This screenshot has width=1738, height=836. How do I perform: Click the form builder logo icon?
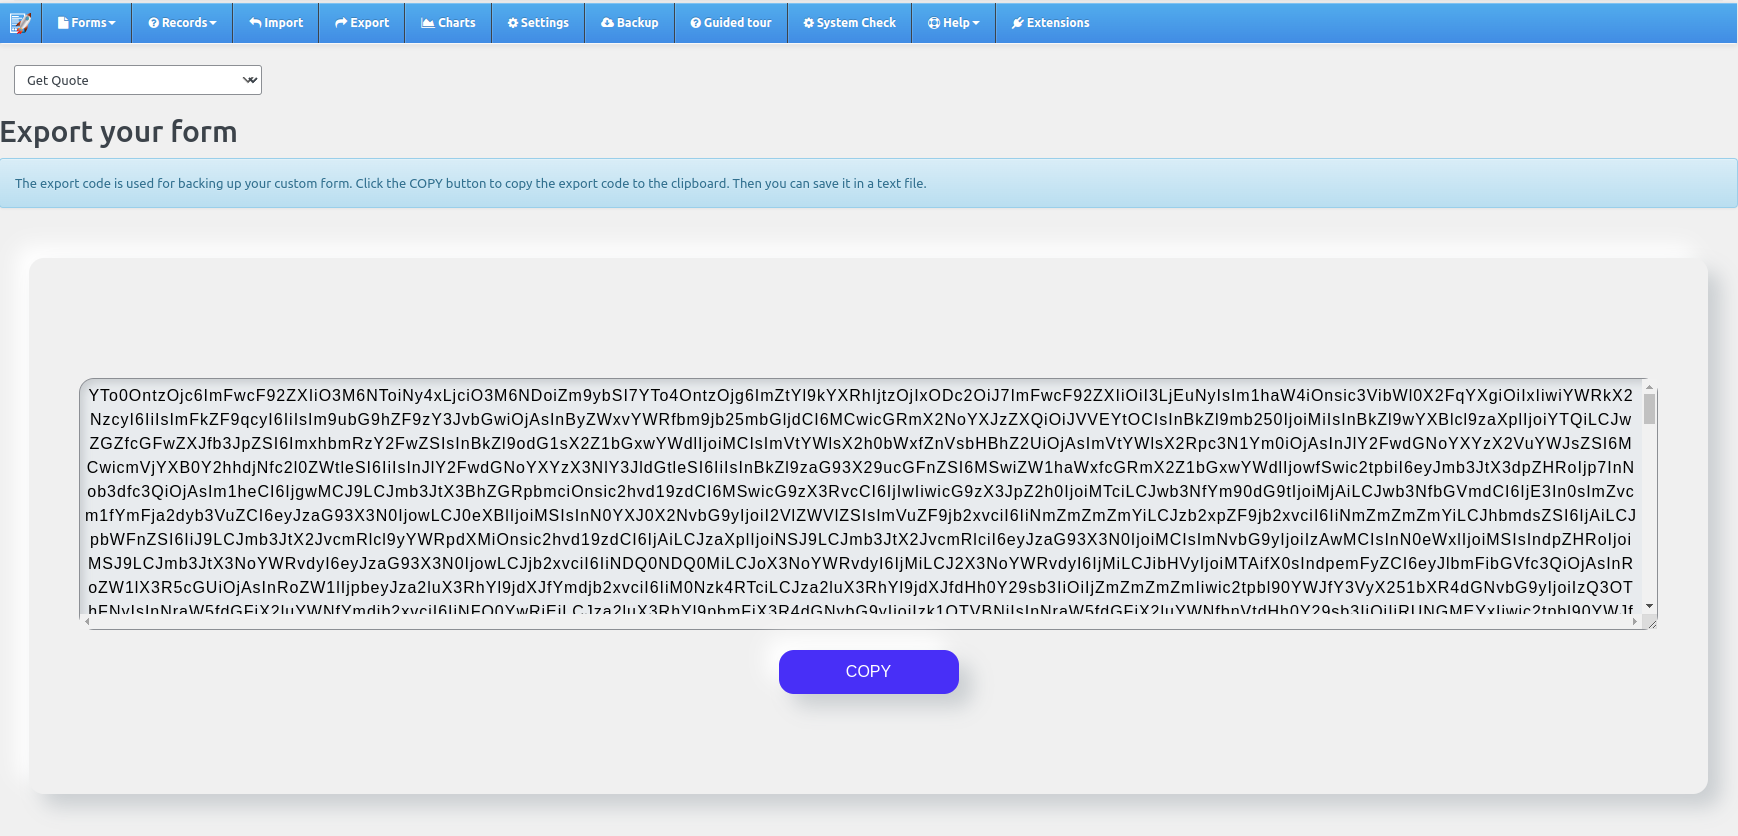click(x=20, y=22)
